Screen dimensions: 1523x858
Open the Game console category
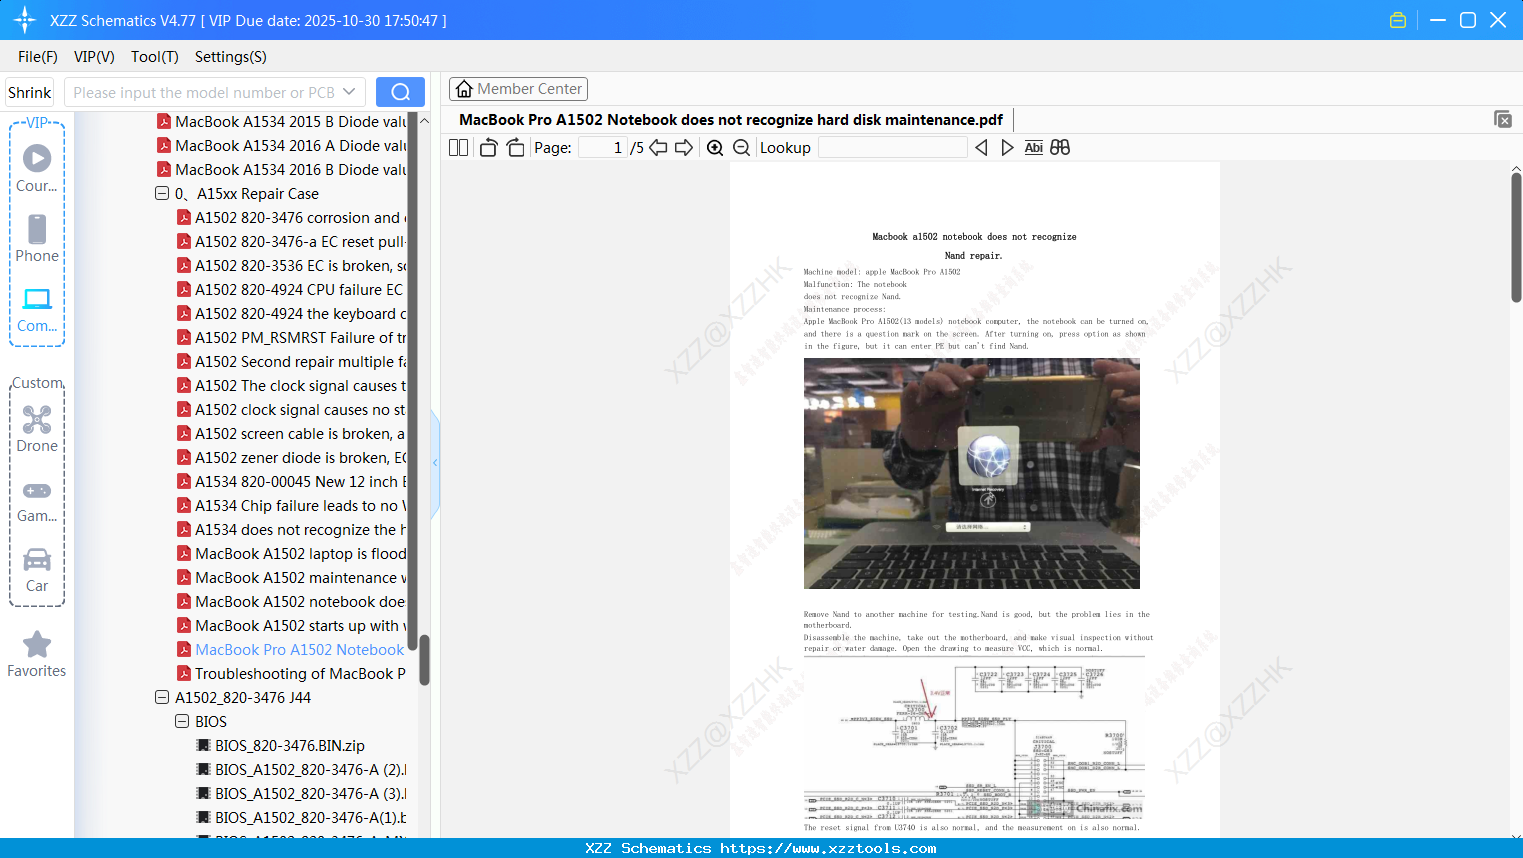coord(37,500)
